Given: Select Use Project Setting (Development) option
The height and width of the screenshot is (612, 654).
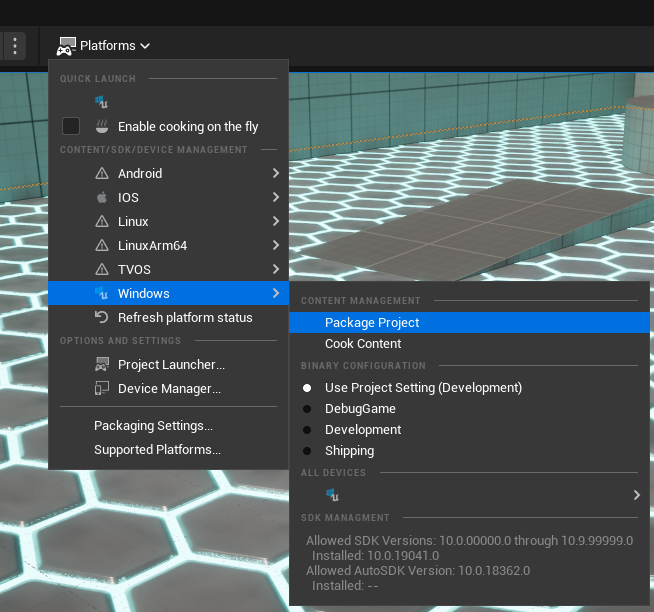Looking at the screenshot, I should [x=469, y=388].
